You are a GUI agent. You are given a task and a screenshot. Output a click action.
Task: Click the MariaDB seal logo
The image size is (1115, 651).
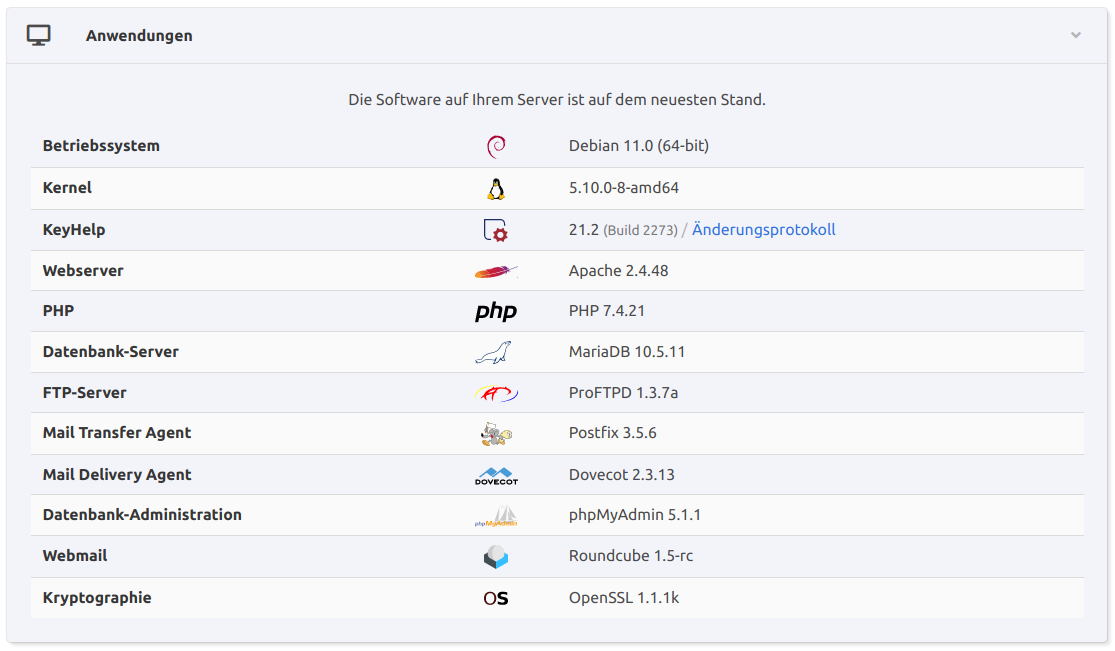pos(494,353)
